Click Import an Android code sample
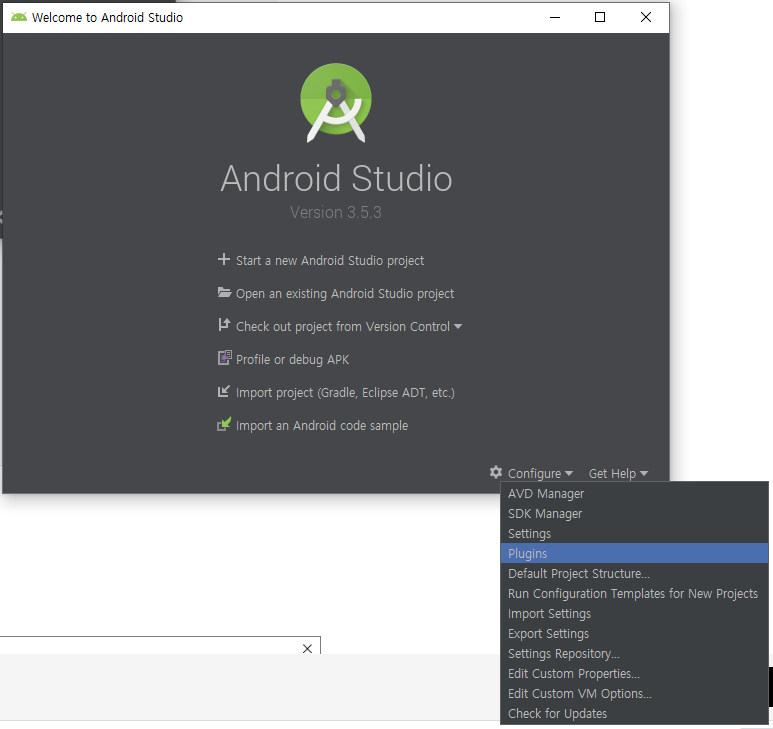 pyautogui.click(x=322, y=426)
